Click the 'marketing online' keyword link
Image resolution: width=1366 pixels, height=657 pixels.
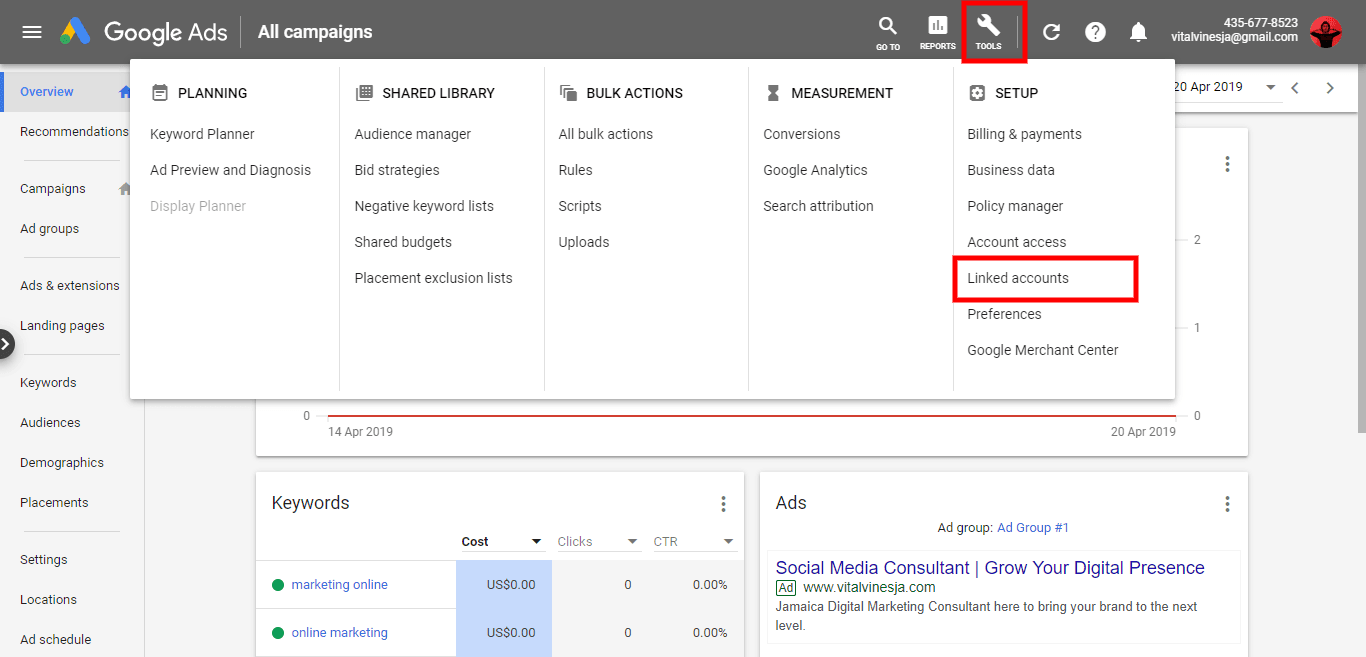tap(339, 585)
